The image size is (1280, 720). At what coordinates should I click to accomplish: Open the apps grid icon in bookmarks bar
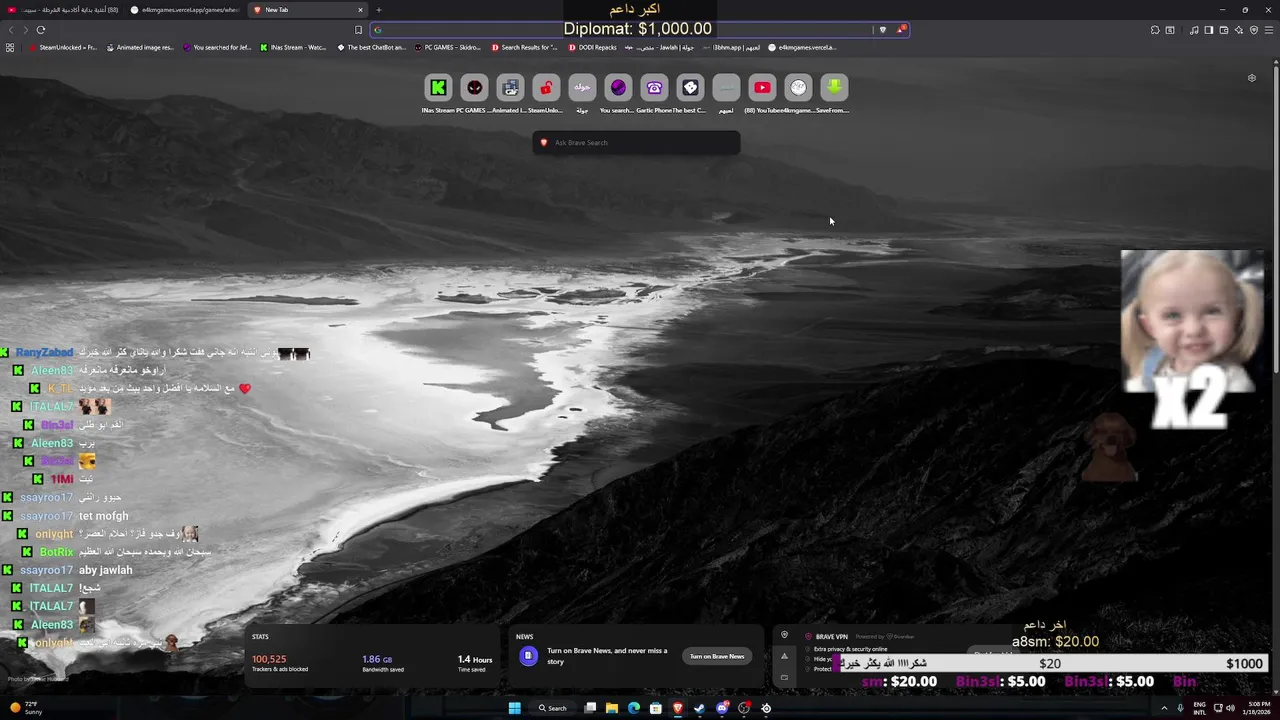10,47
